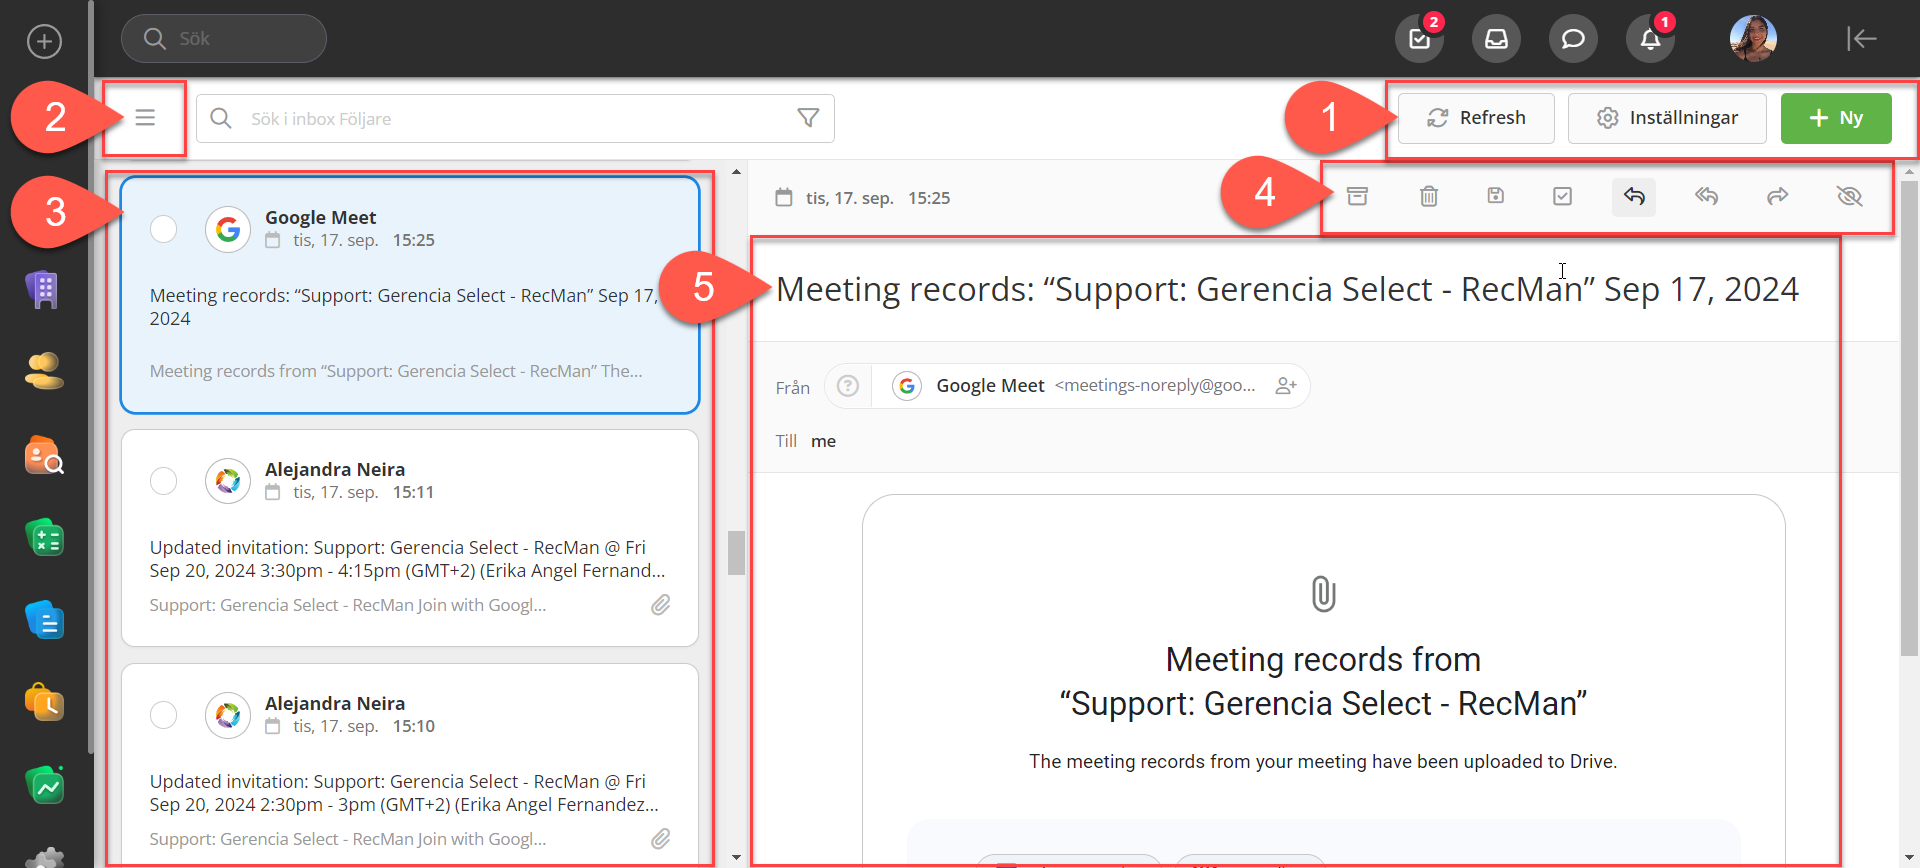Select the Alejandra Neira 15:11 email checkbox
Image resolution: width=1920 pixels, height=868 pixels.
coord(164,481)
